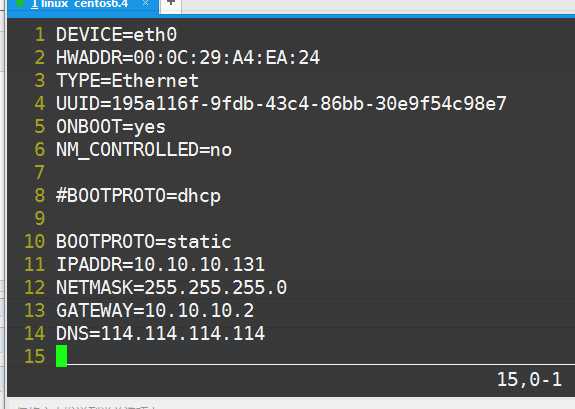Click line number 9 in the gutter
The width and height of the screenshot is (575, 409).
[40, 219]
